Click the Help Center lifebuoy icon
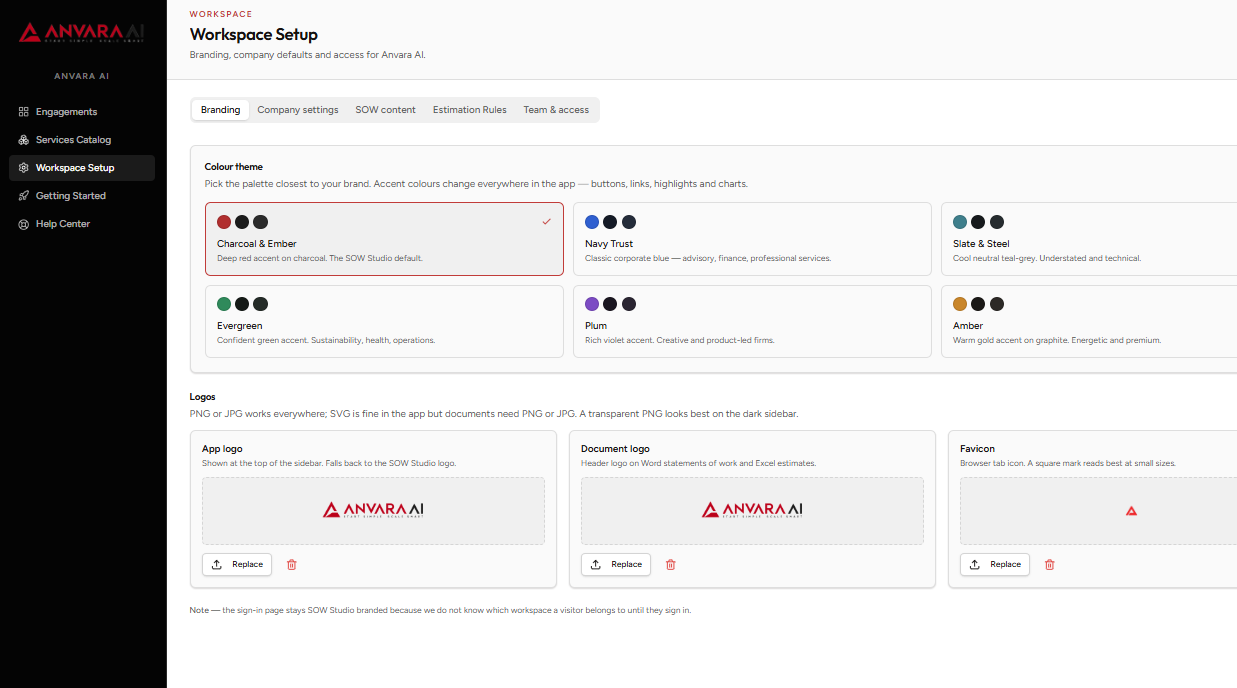The width and height of the screenshot is (1237, 688). pyautogui.click(x=24, y=224)
